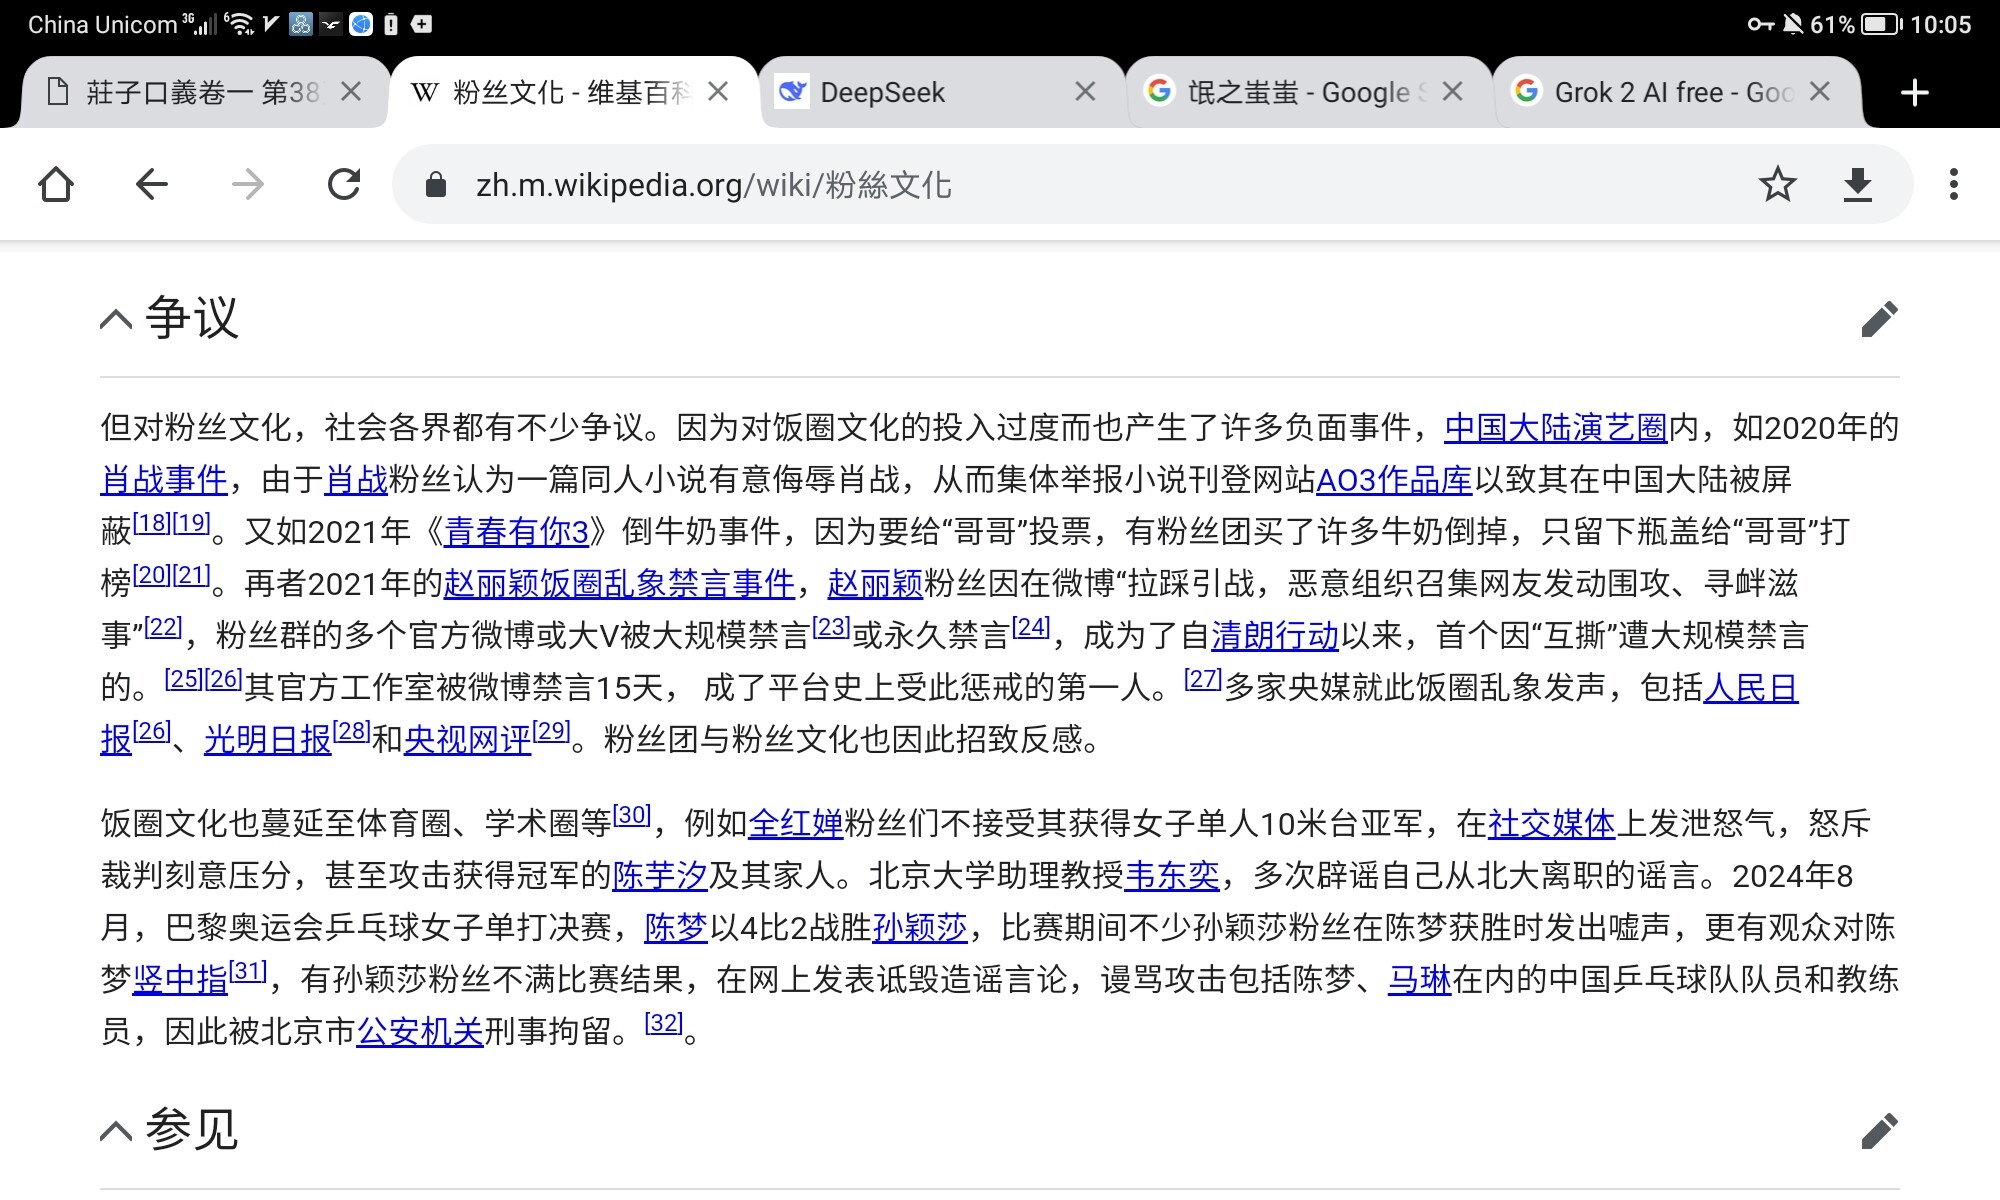The width and height of the screenshot is (2000, 1200).
Task: Edit the 争议 section with pencil icon
Action: pyautogui.click(x=1879, y=319)
